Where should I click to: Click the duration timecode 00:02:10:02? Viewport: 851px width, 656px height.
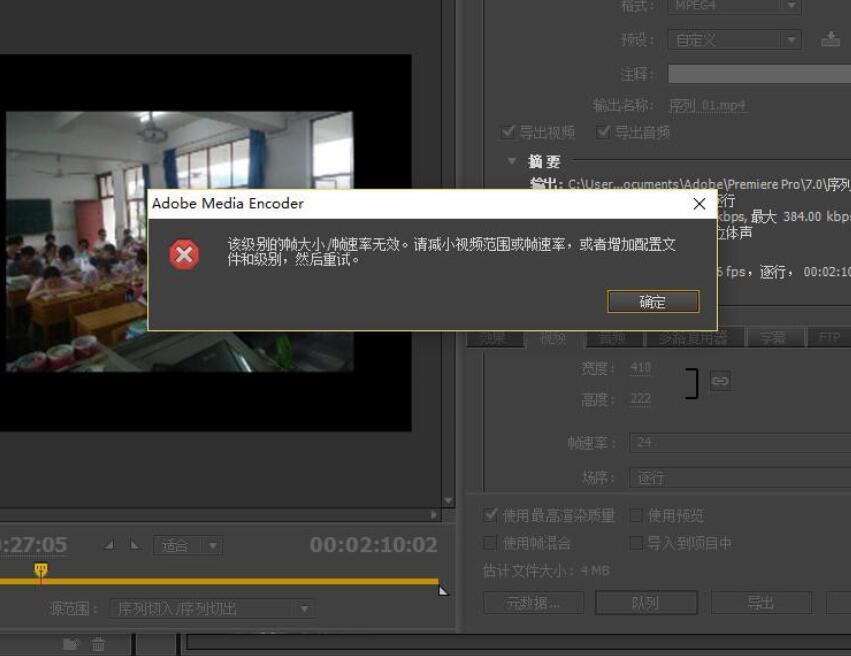373,545
